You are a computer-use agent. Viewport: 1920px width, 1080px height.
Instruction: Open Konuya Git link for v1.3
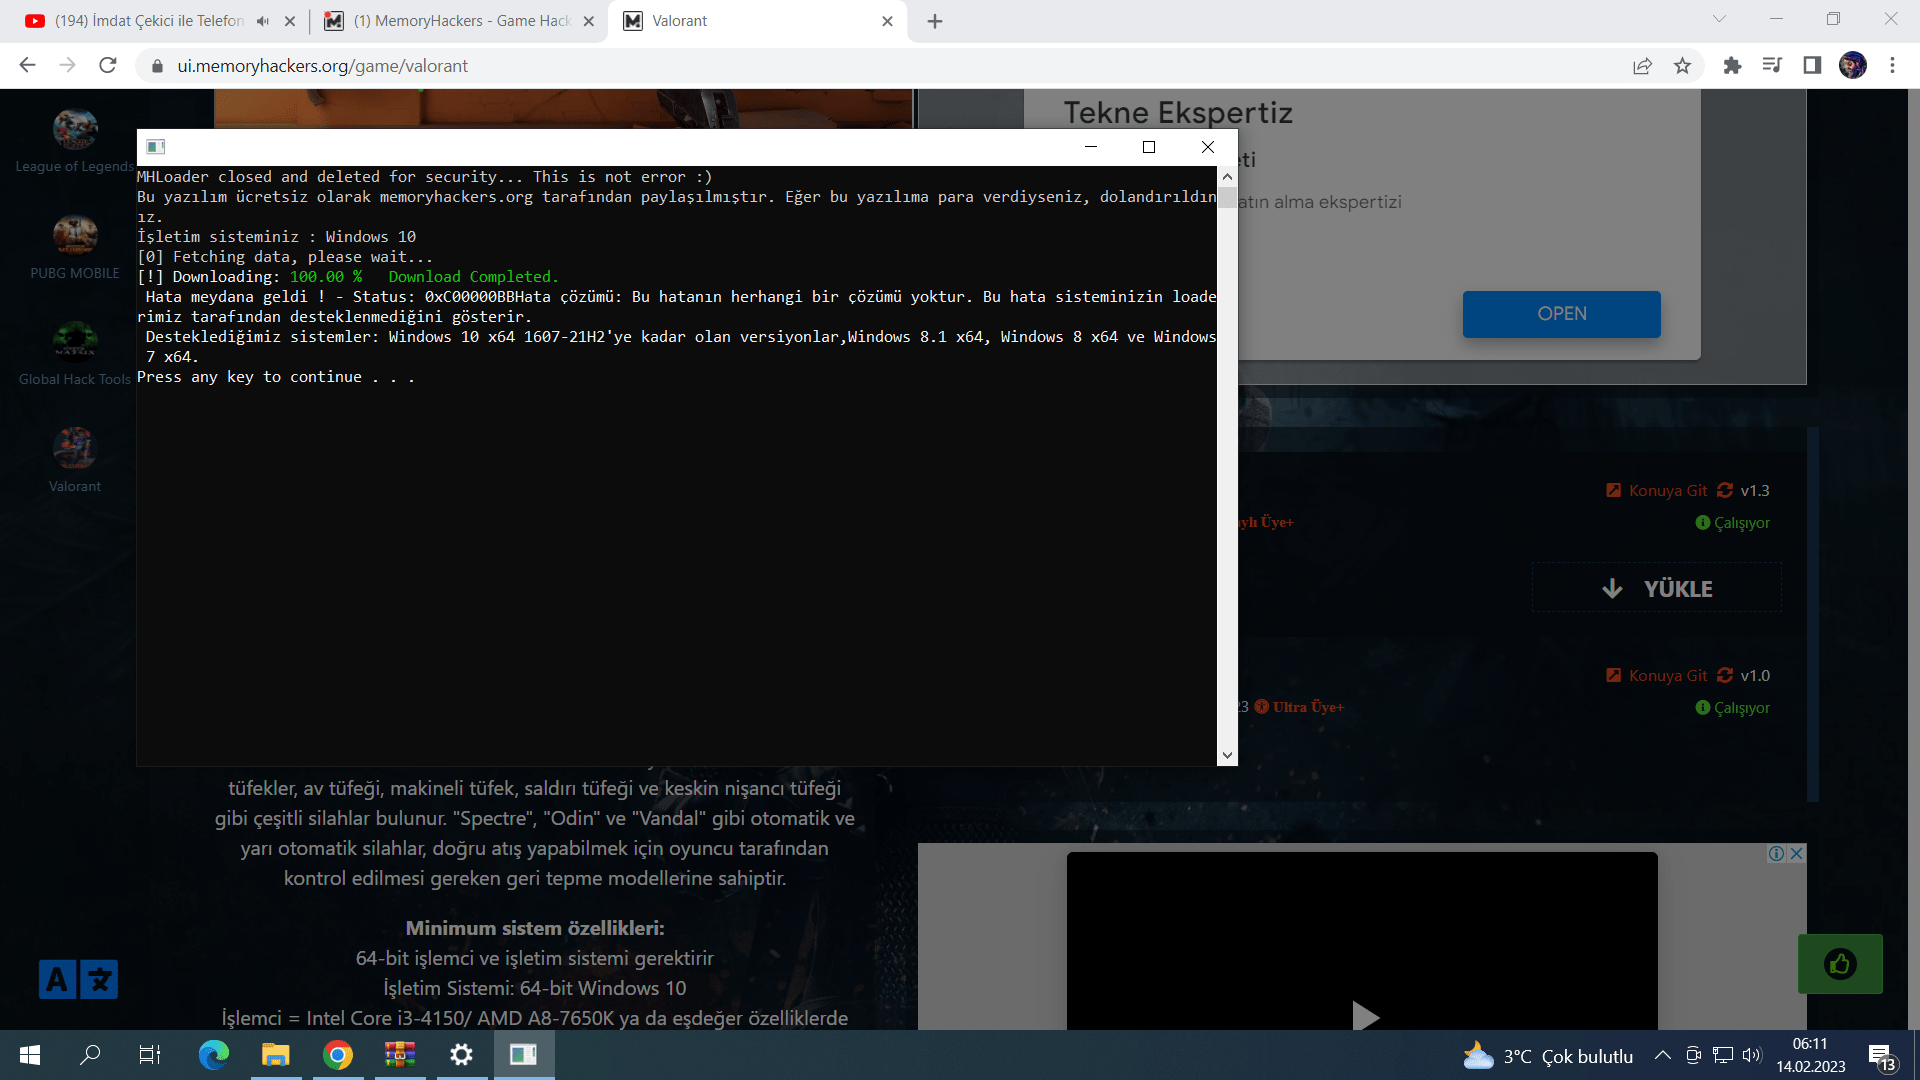click(1667, 490)
